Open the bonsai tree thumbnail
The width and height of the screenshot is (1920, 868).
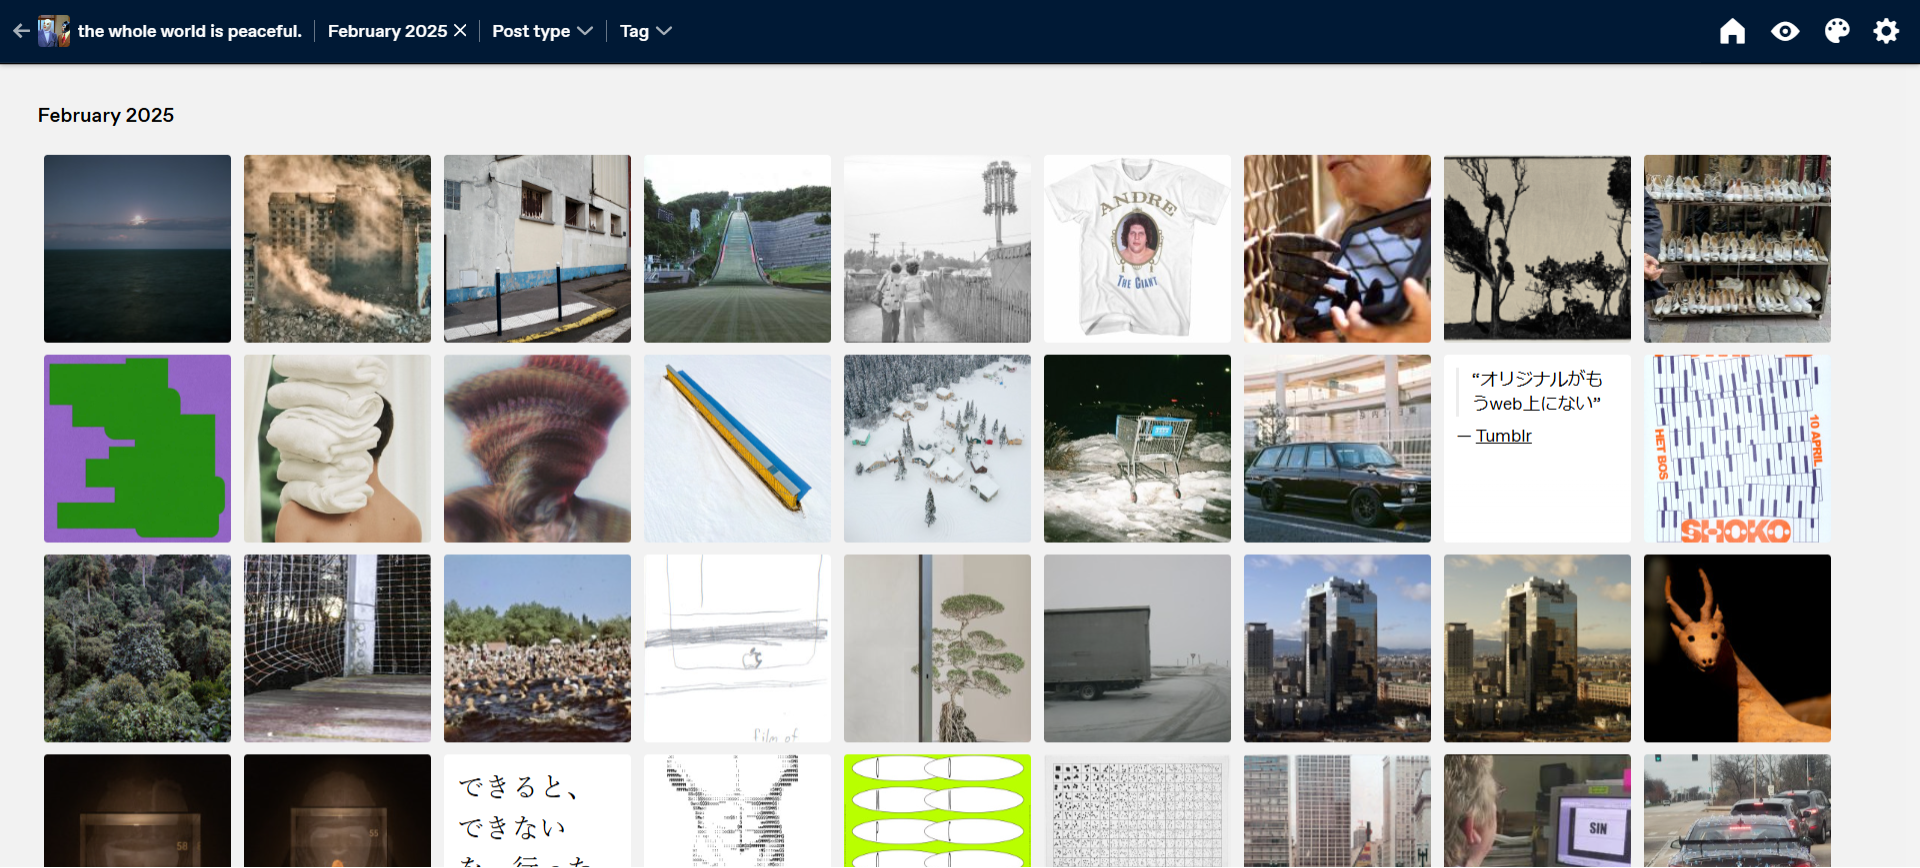pyautogui.click(x=937, y=649)
